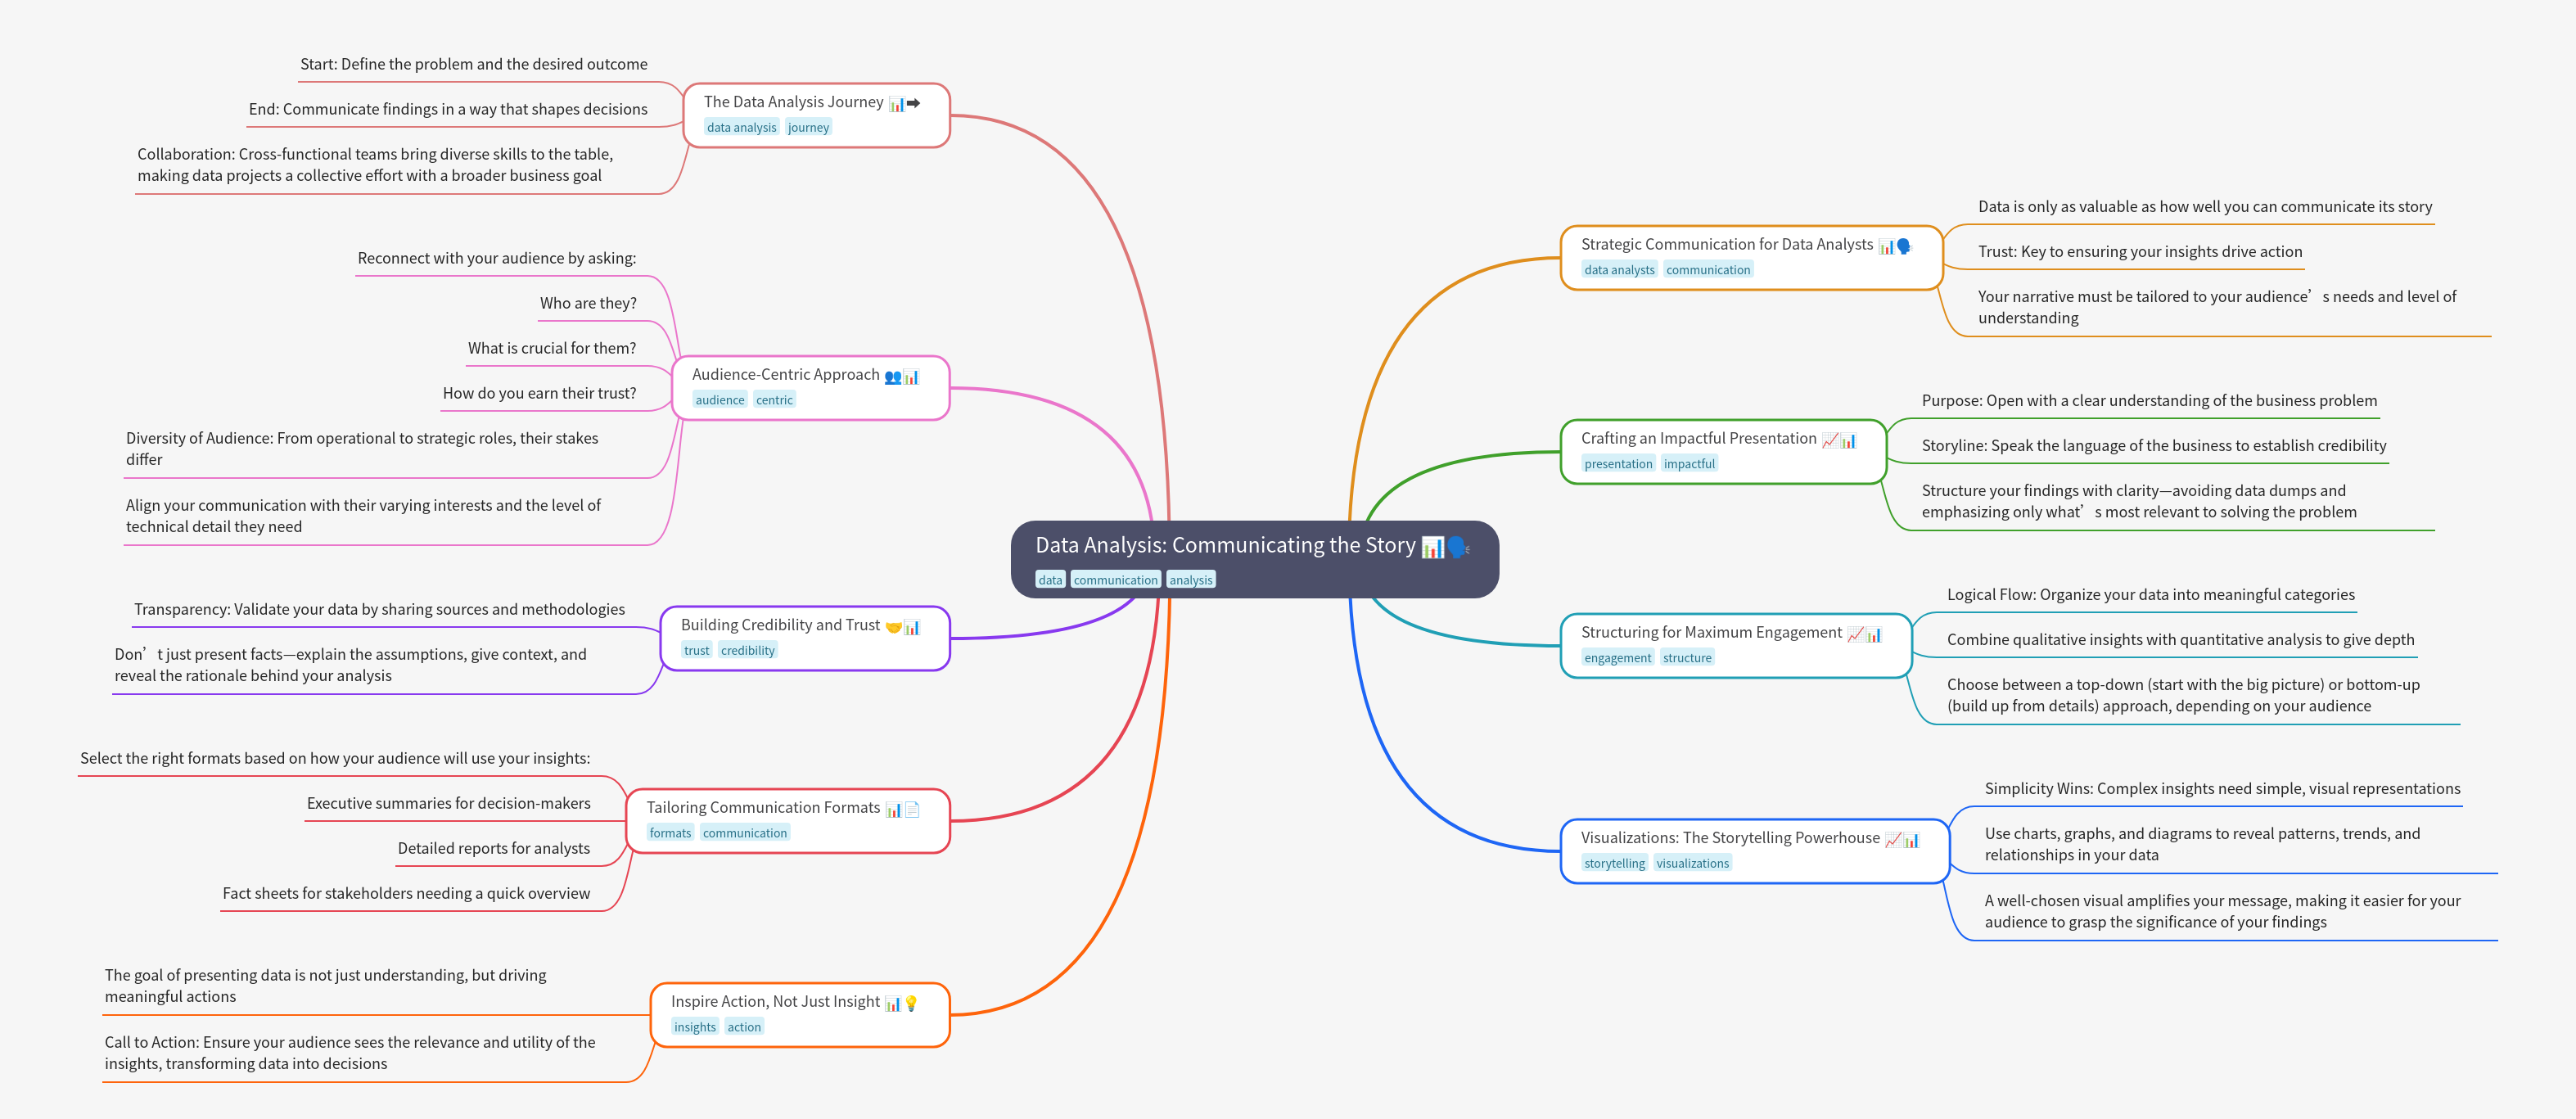Click the 'formats' tag
This screenshot has height=1119, width=2576.
(x=670, y=833)
